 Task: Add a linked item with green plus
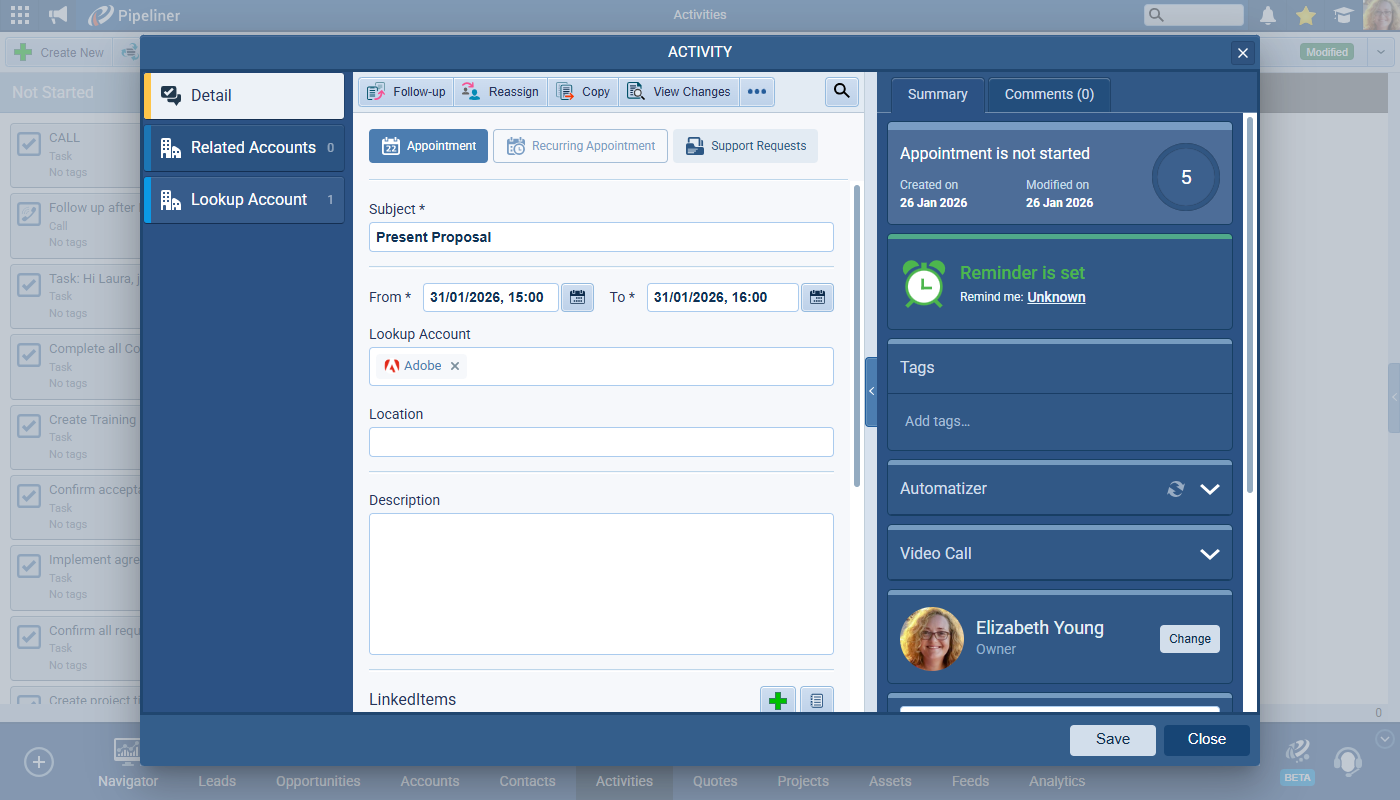coord(778,701)
